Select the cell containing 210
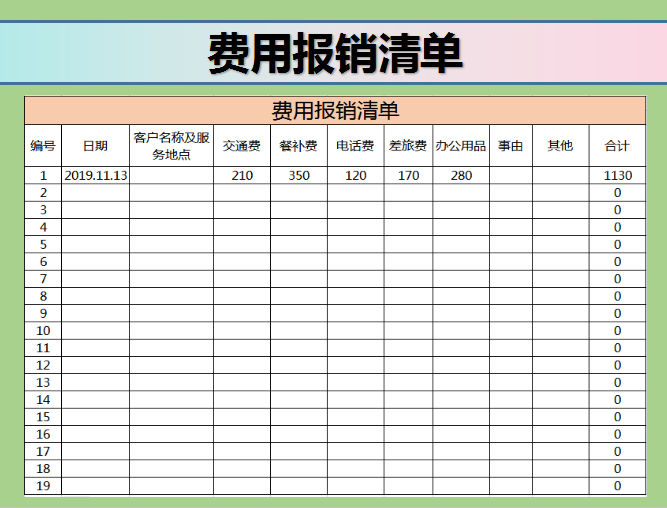The height and width of the screenshot is (508, 667). (242, 176)
